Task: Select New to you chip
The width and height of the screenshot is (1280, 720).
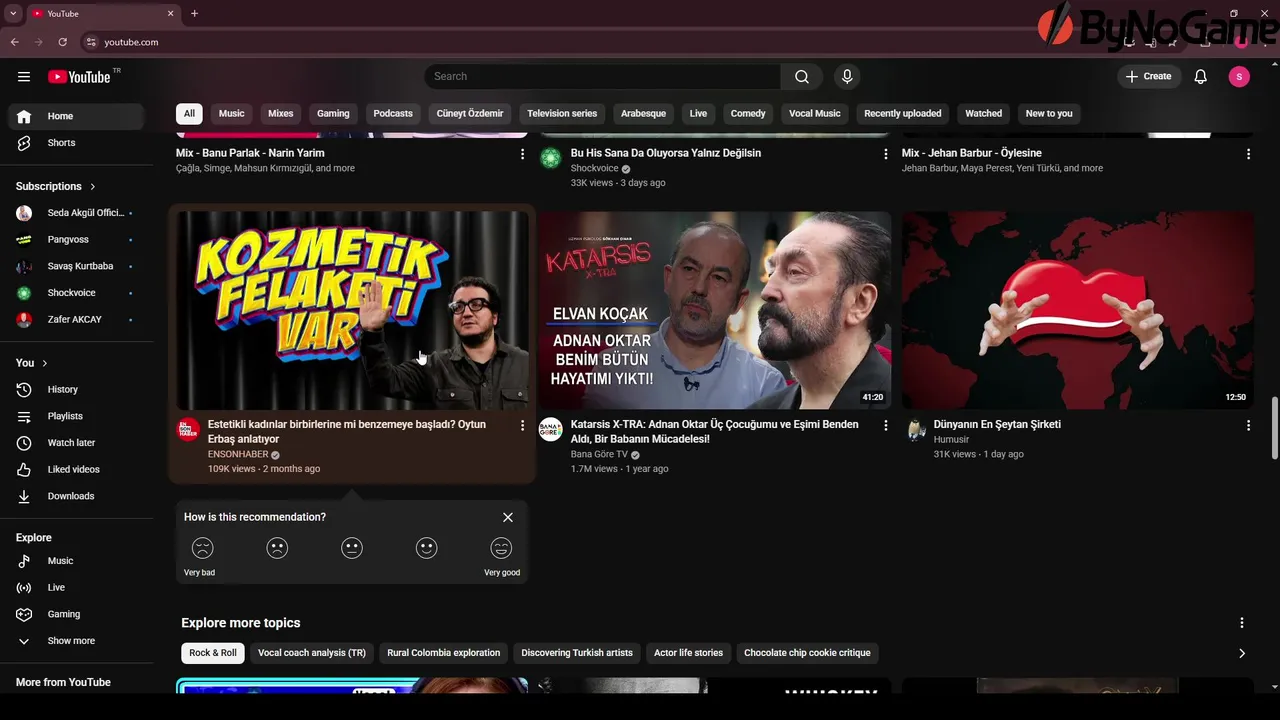Action: [x=1049, y=114]
